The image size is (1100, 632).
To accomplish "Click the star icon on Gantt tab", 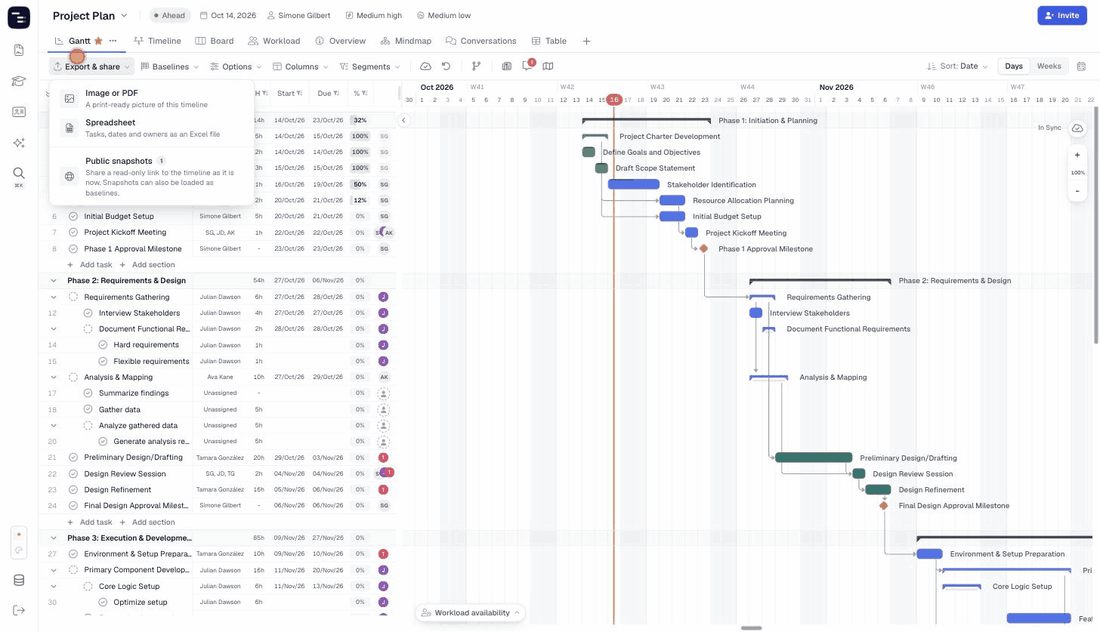I will (x=99, y=41).
